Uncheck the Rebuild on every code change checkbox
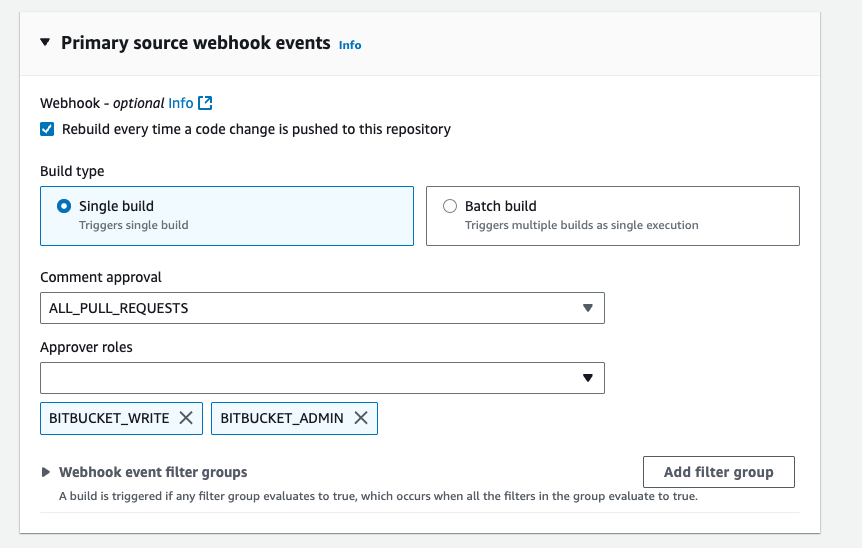Screen dimensions: 862x548 point(47,129)
